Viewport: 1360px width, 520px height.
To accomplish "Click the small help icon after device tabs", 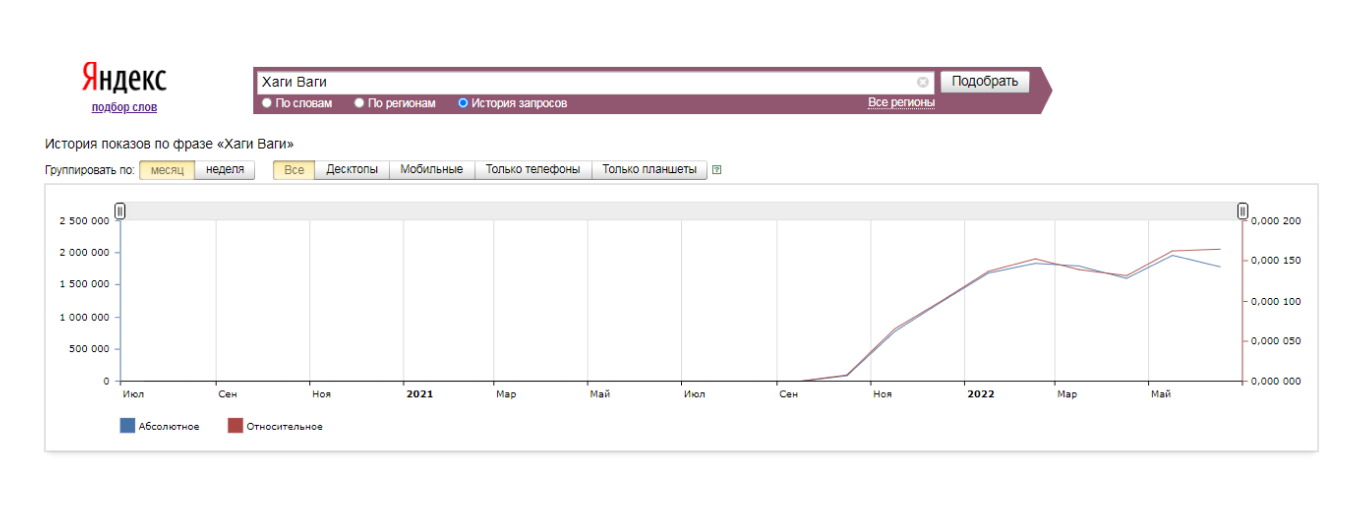I will point(717,170).
